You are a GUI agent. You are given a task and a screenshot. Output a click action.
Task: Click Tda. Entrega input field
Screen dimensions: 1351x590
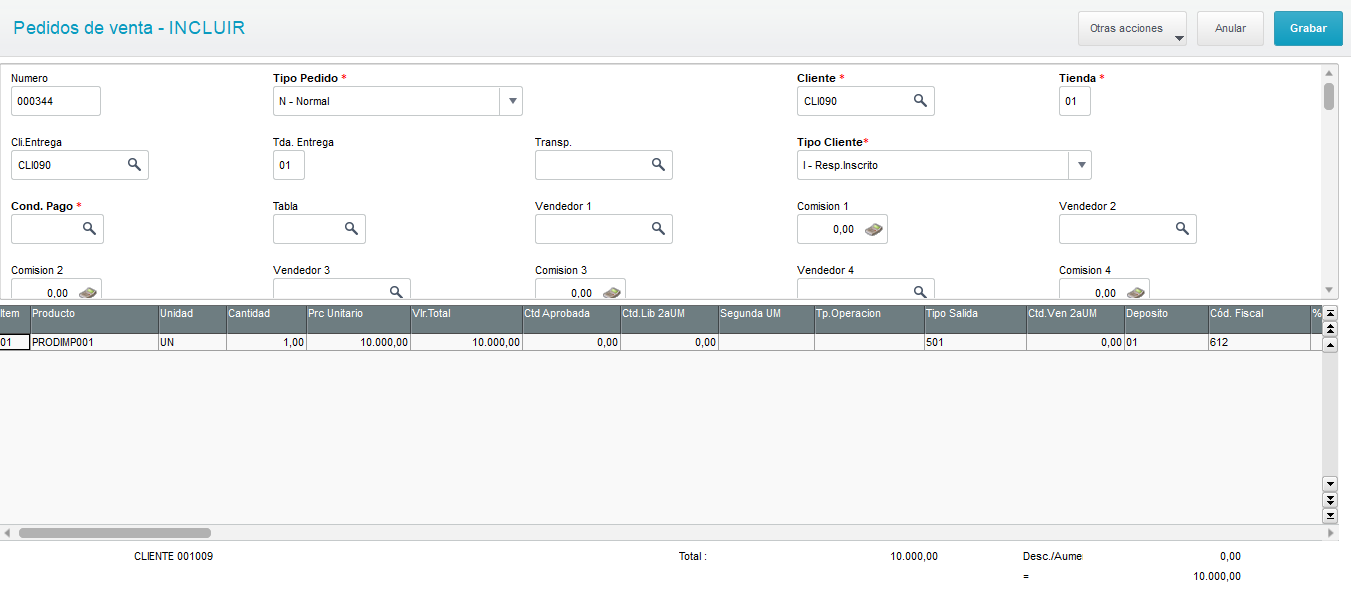[289, 165]
